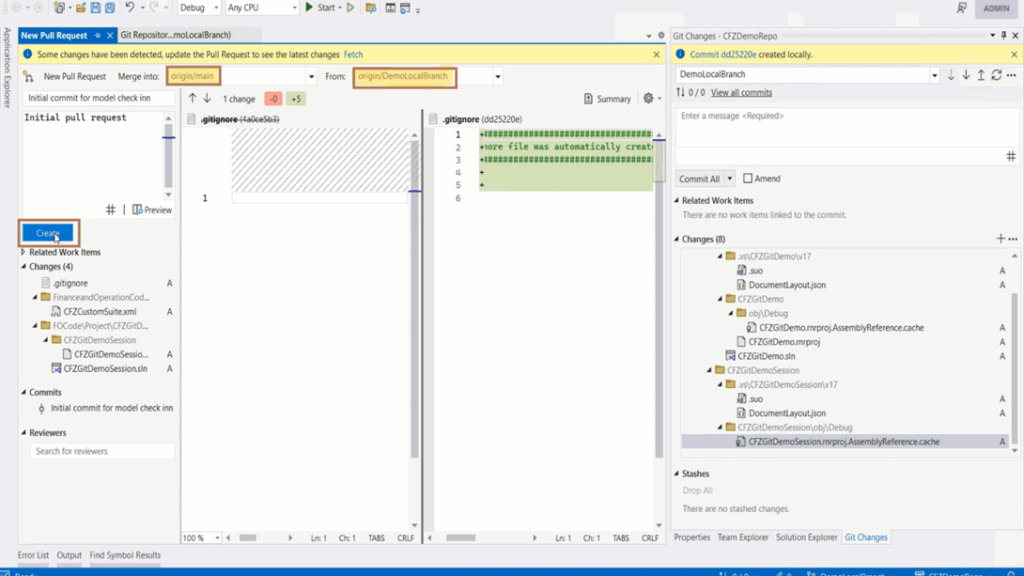
Task: Click the Preview button
Action: pos(152,210)
